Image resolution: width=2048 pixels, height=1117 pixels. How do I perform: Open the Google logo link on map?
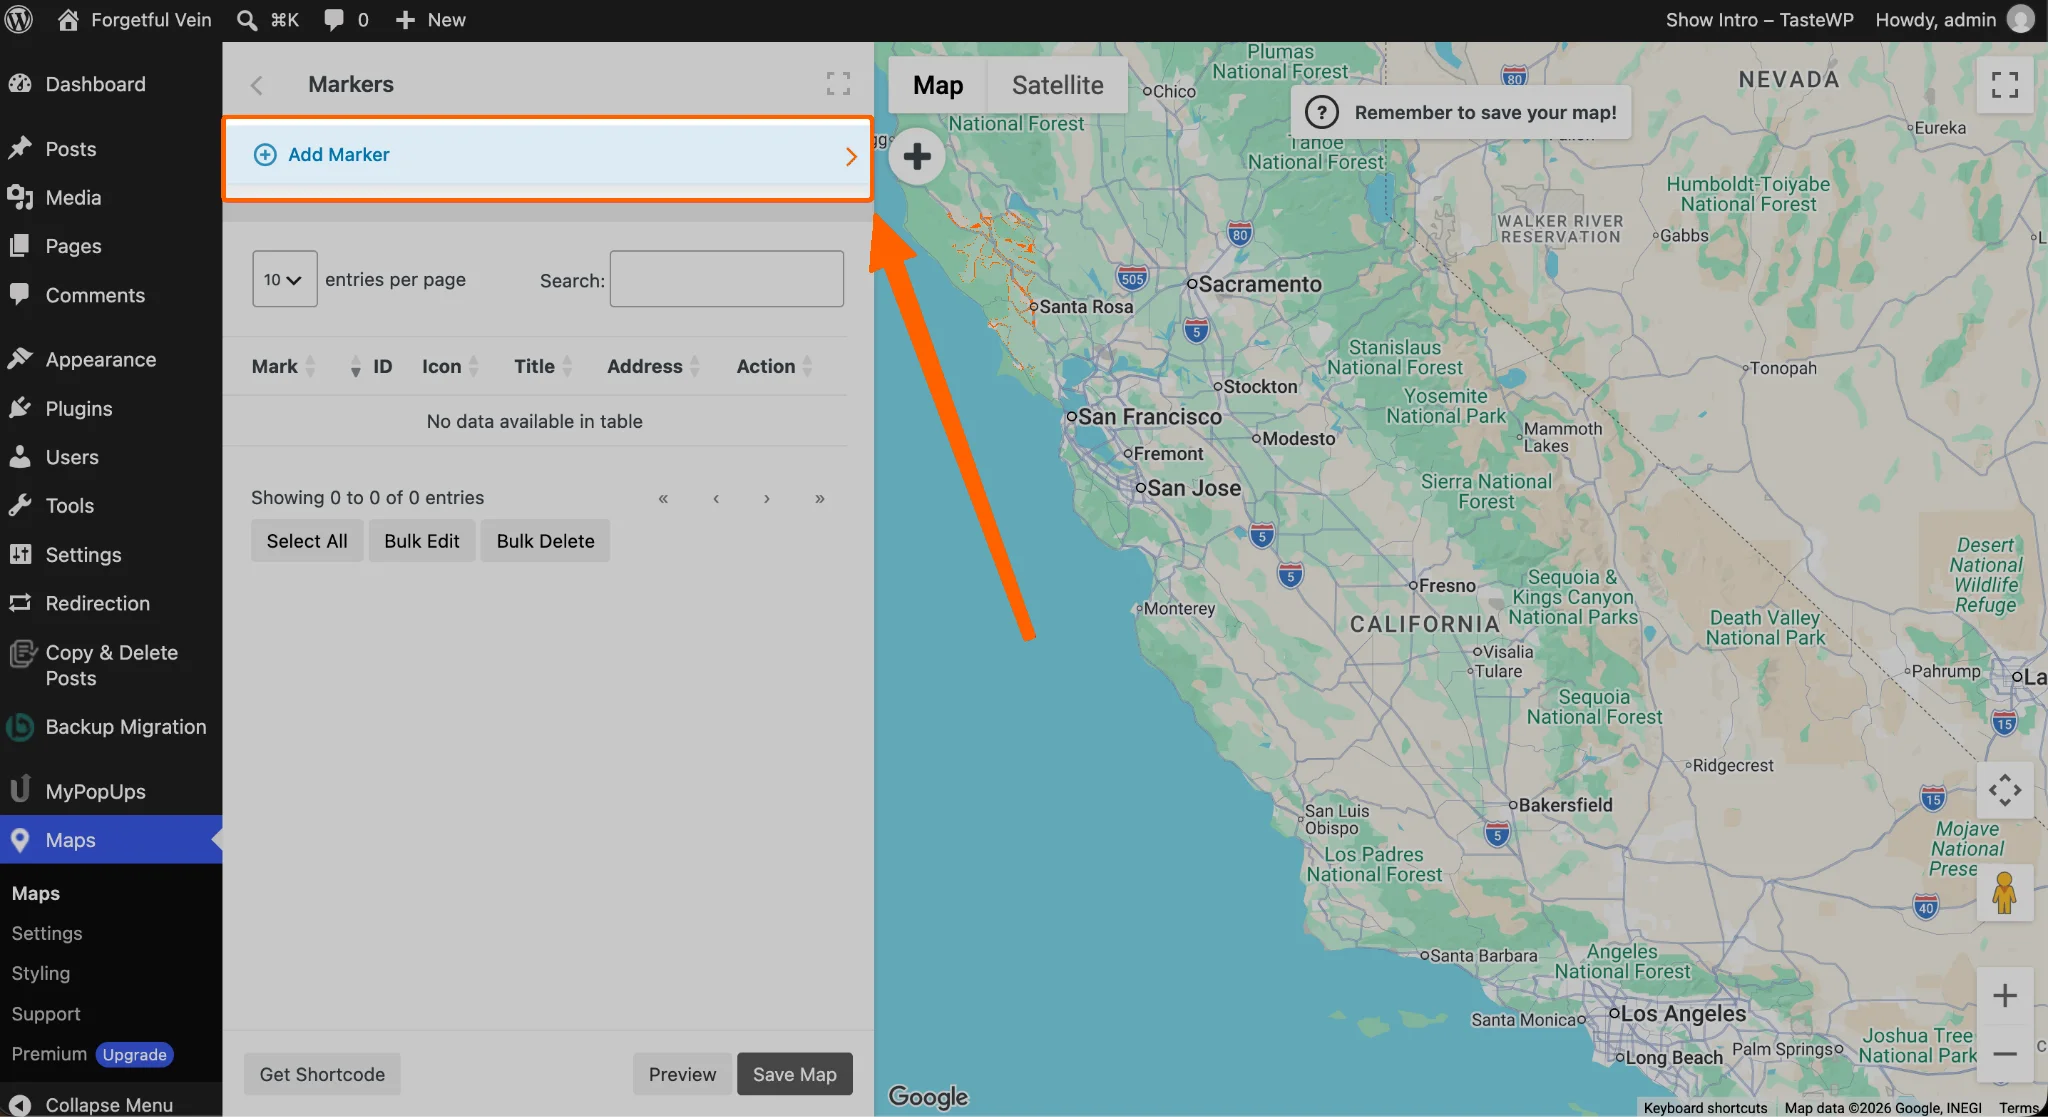(928, 1097)
